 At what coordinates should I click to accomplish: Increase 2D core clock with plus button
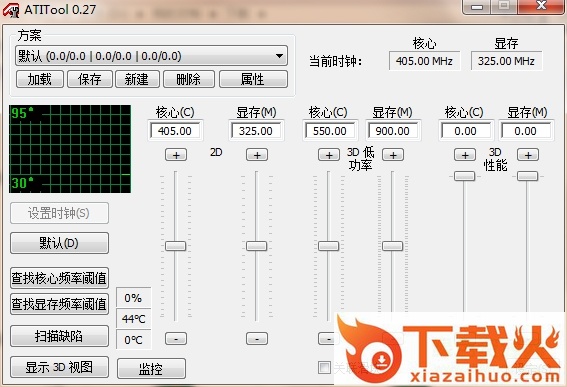pos(176,155)
